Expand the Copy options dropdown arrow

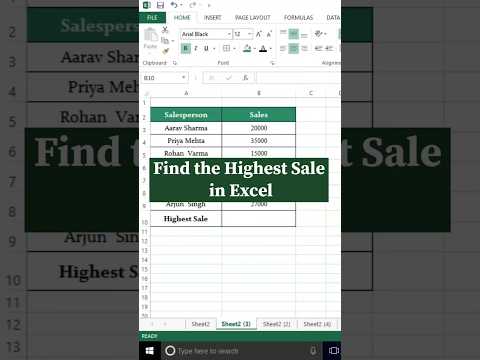click(173, 41)
